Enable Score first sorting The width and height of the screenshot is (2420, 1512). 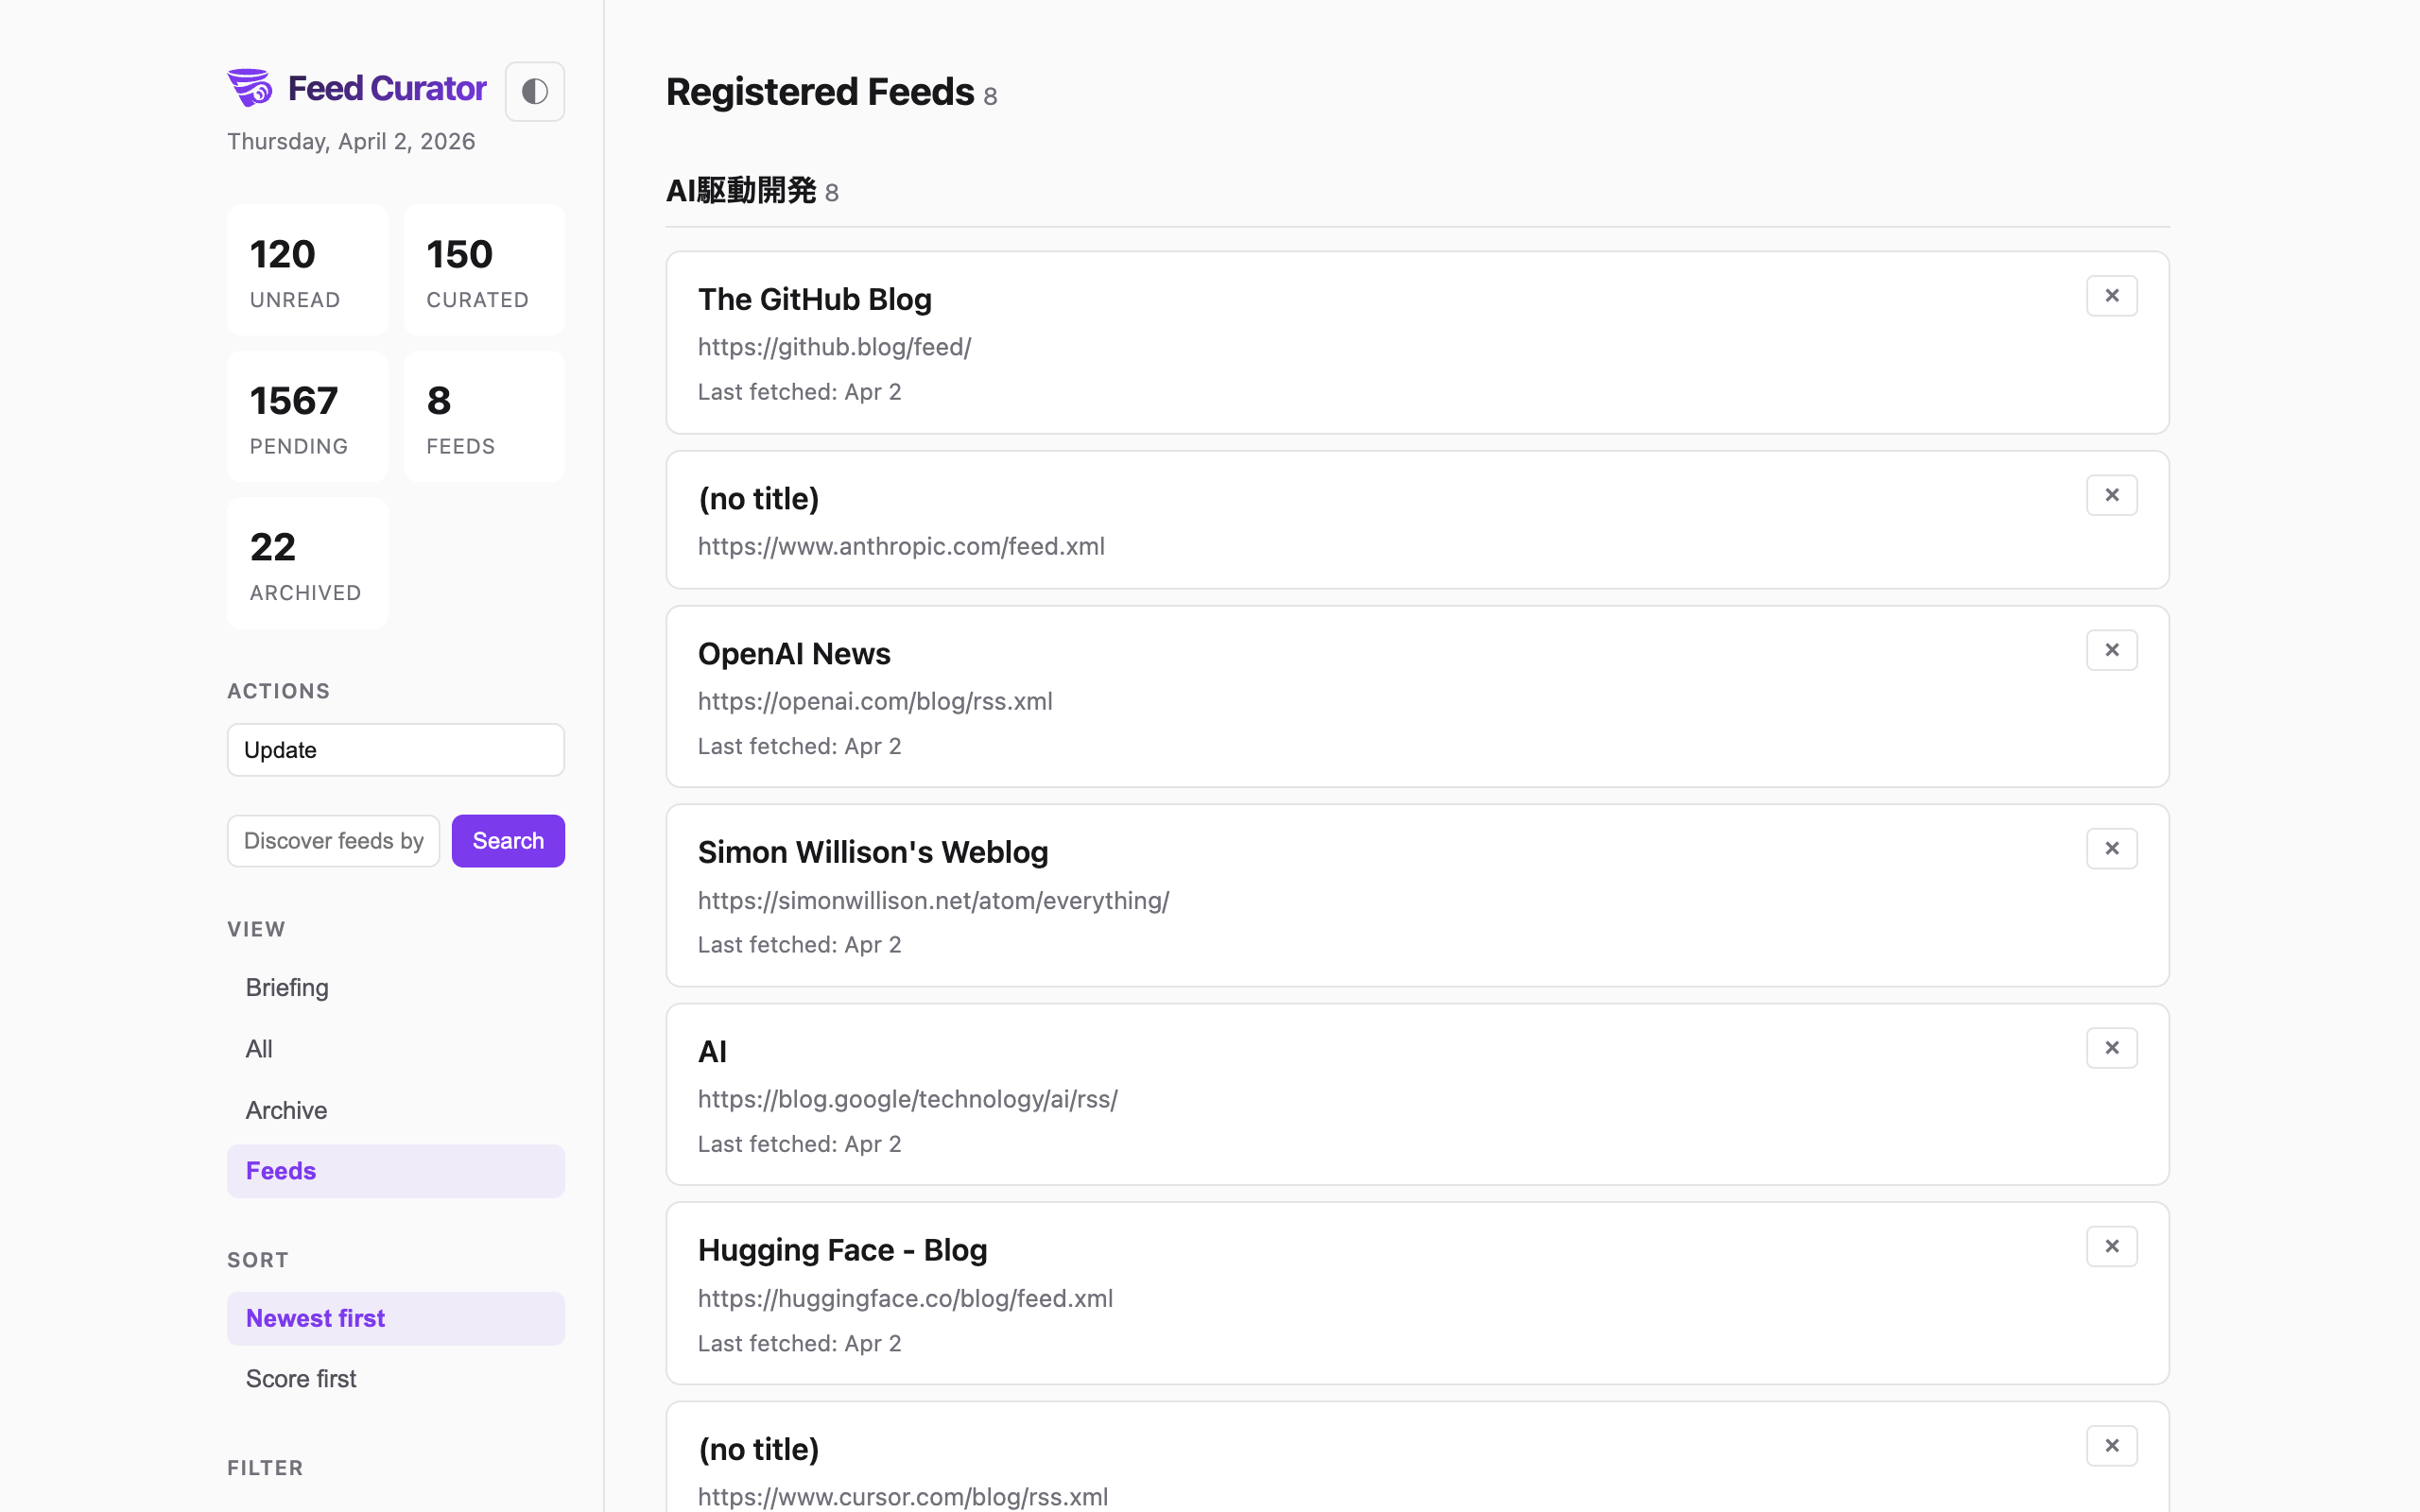click(x=300, y=1378)
